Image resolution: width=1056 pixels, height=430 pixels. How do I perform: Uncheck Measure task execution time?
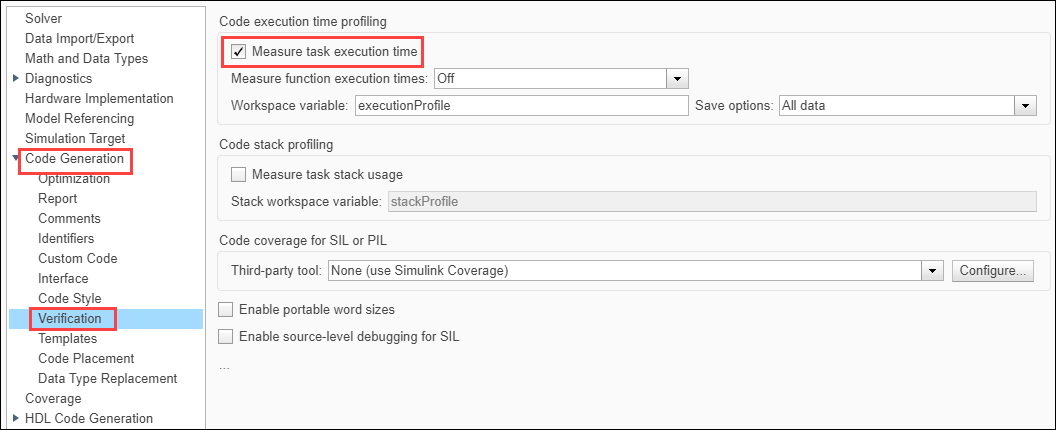point(239,50)
